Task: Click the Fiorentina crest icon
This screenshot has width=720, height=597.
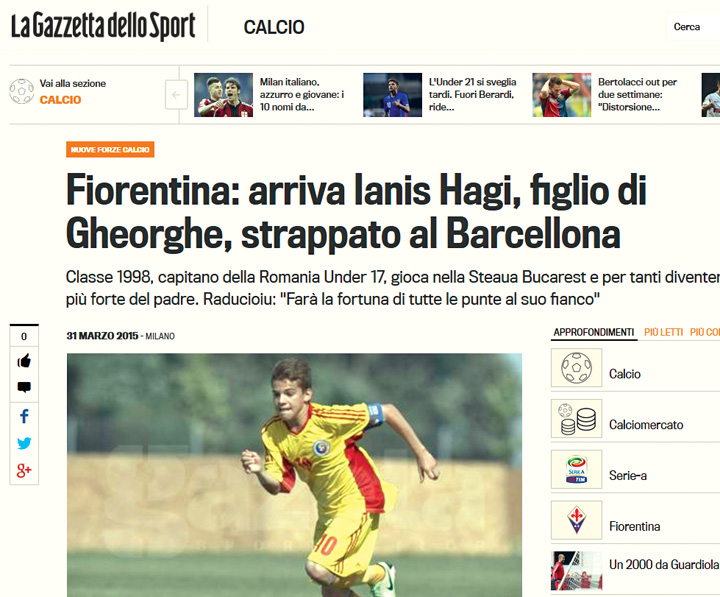Action: pos(576,520)
